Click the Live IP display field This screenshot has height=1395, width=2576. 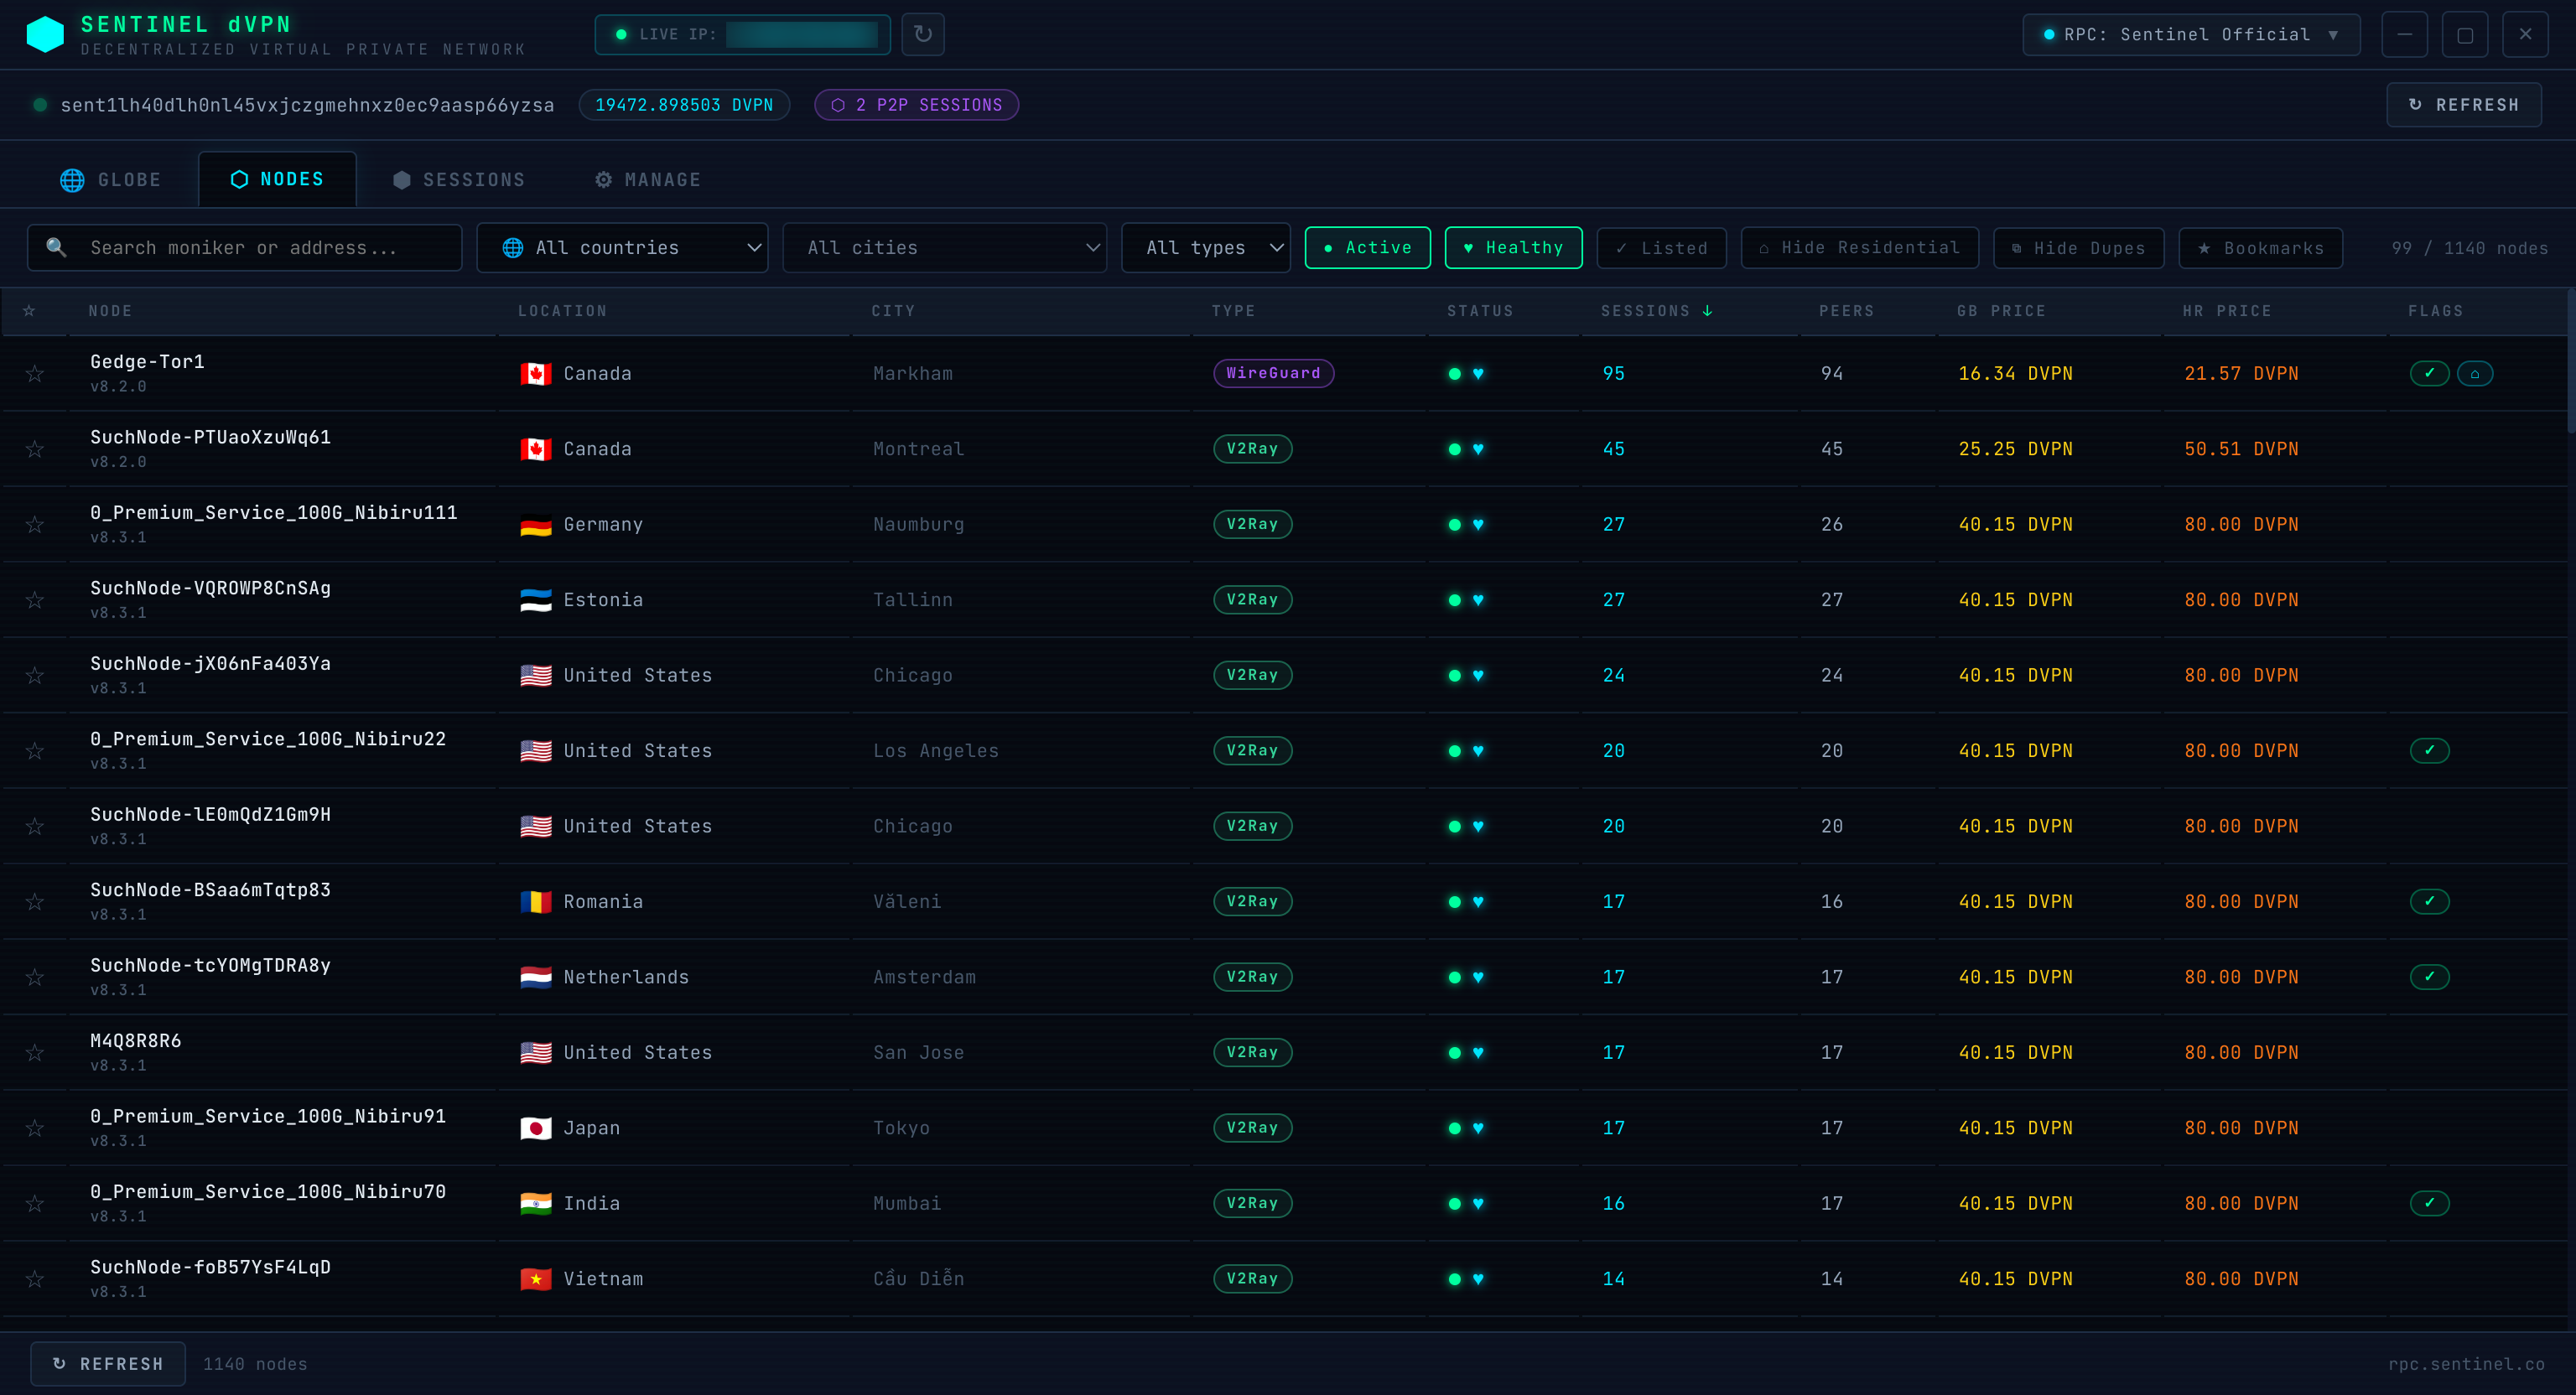(x=742, y=34)
